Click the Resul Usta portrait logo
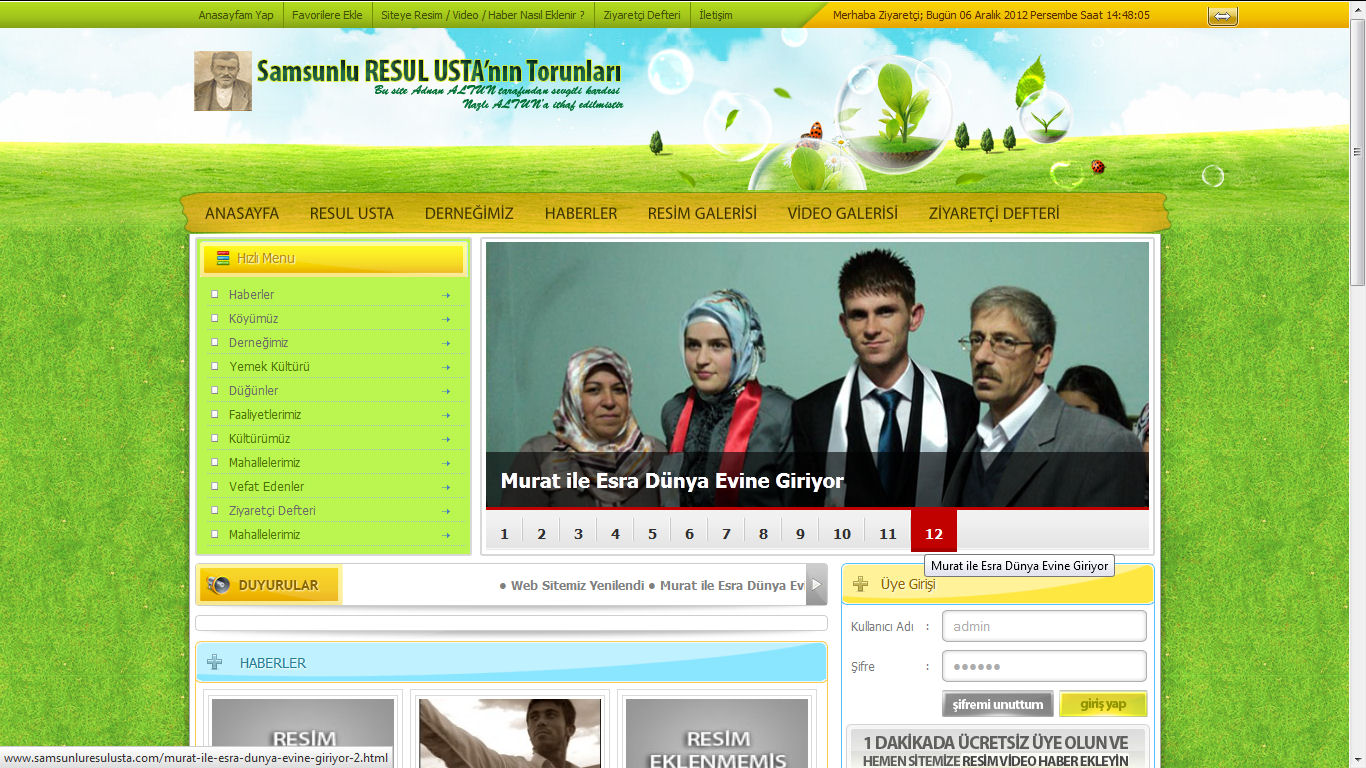Viewport: 1366px width, 768px height. pos(223,81)
